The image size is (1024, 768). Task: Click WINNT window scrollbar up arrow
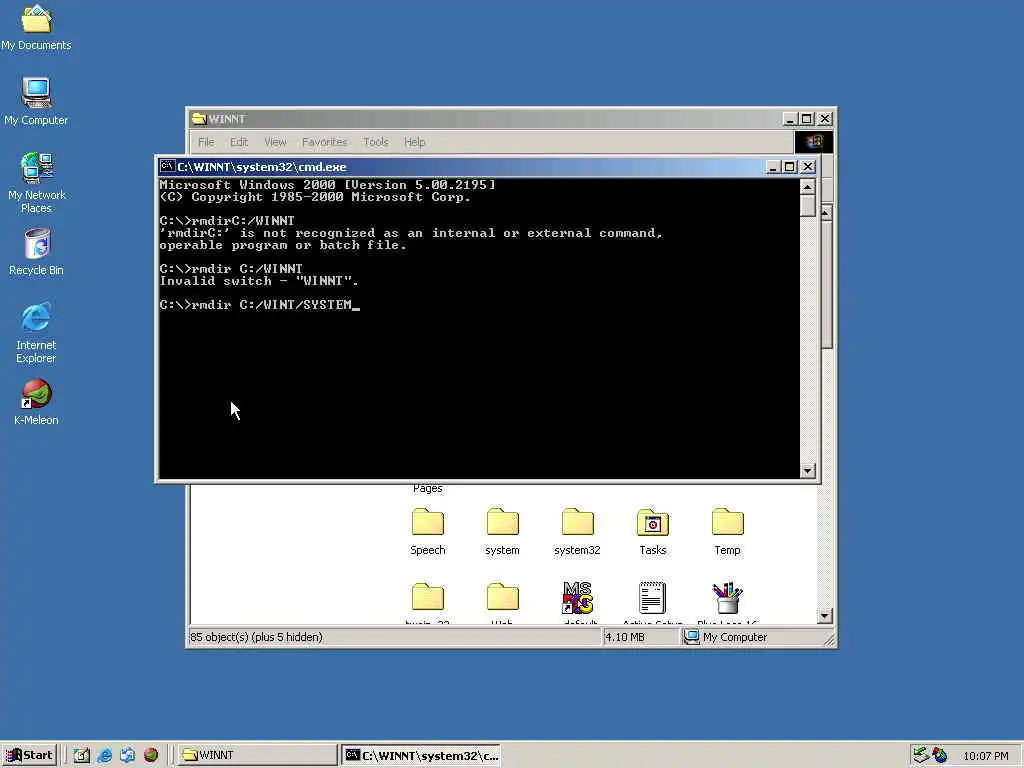(826, 214)
